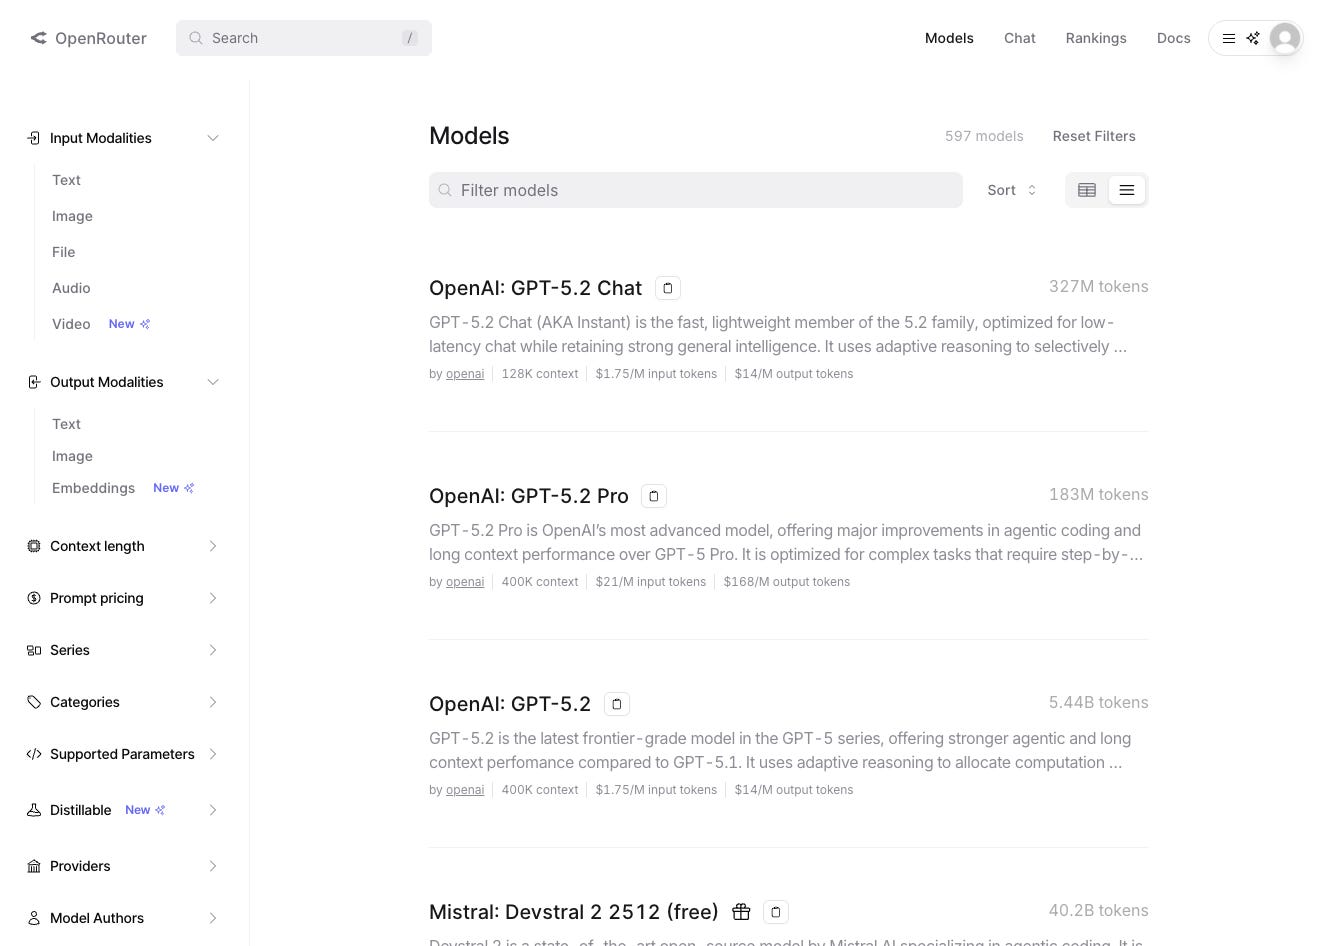The image size is (1319, 946).
Task: Click the Distillable flask icon
Action: click(x=34, y=810)
